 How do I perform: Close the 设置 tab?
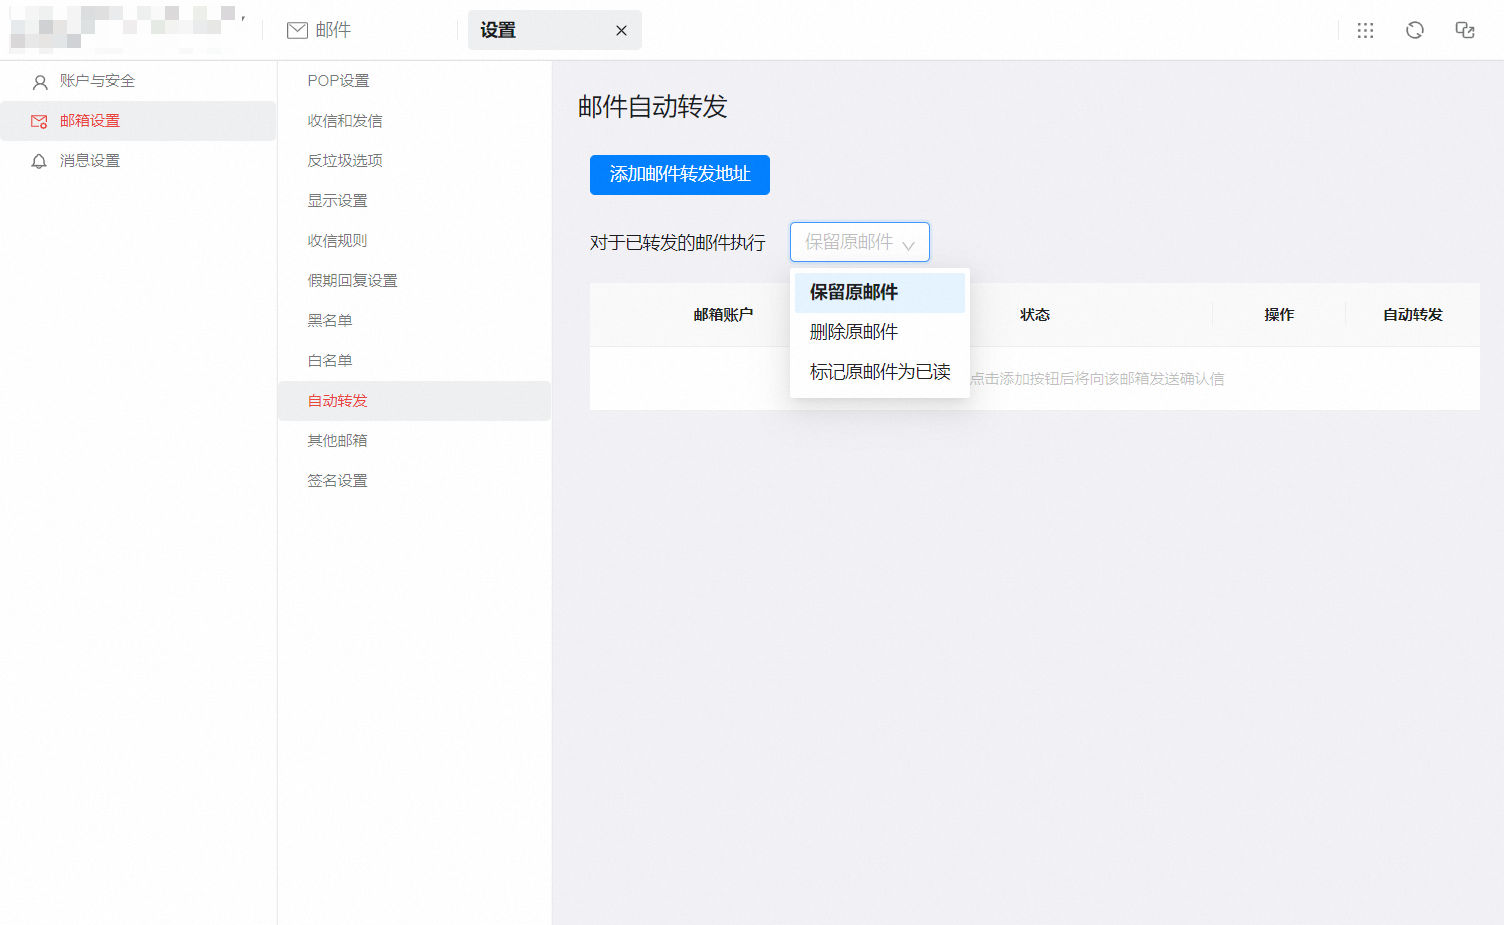point(621,30)
